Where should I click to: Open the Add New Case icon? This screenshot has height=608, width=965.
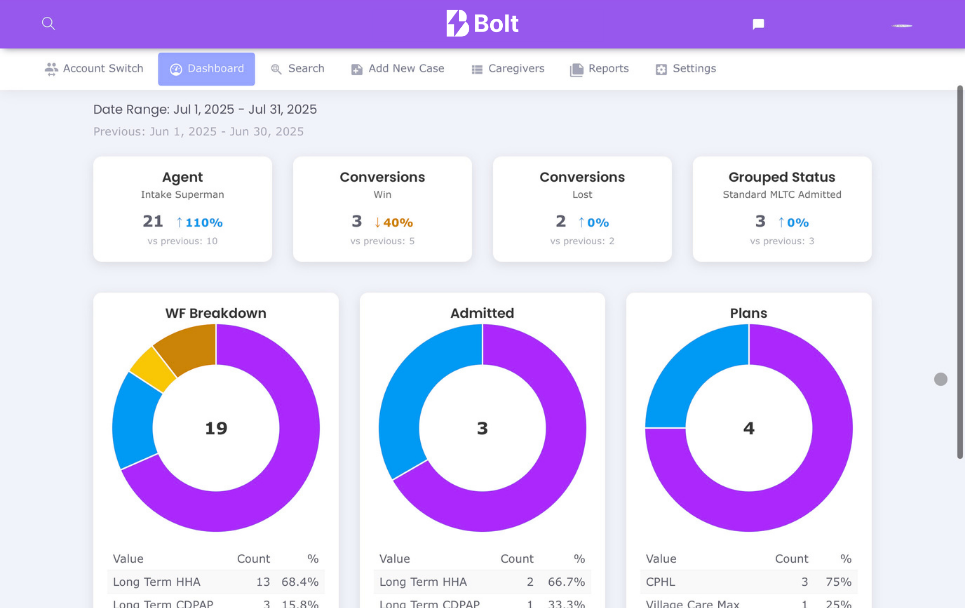(356, 68)
